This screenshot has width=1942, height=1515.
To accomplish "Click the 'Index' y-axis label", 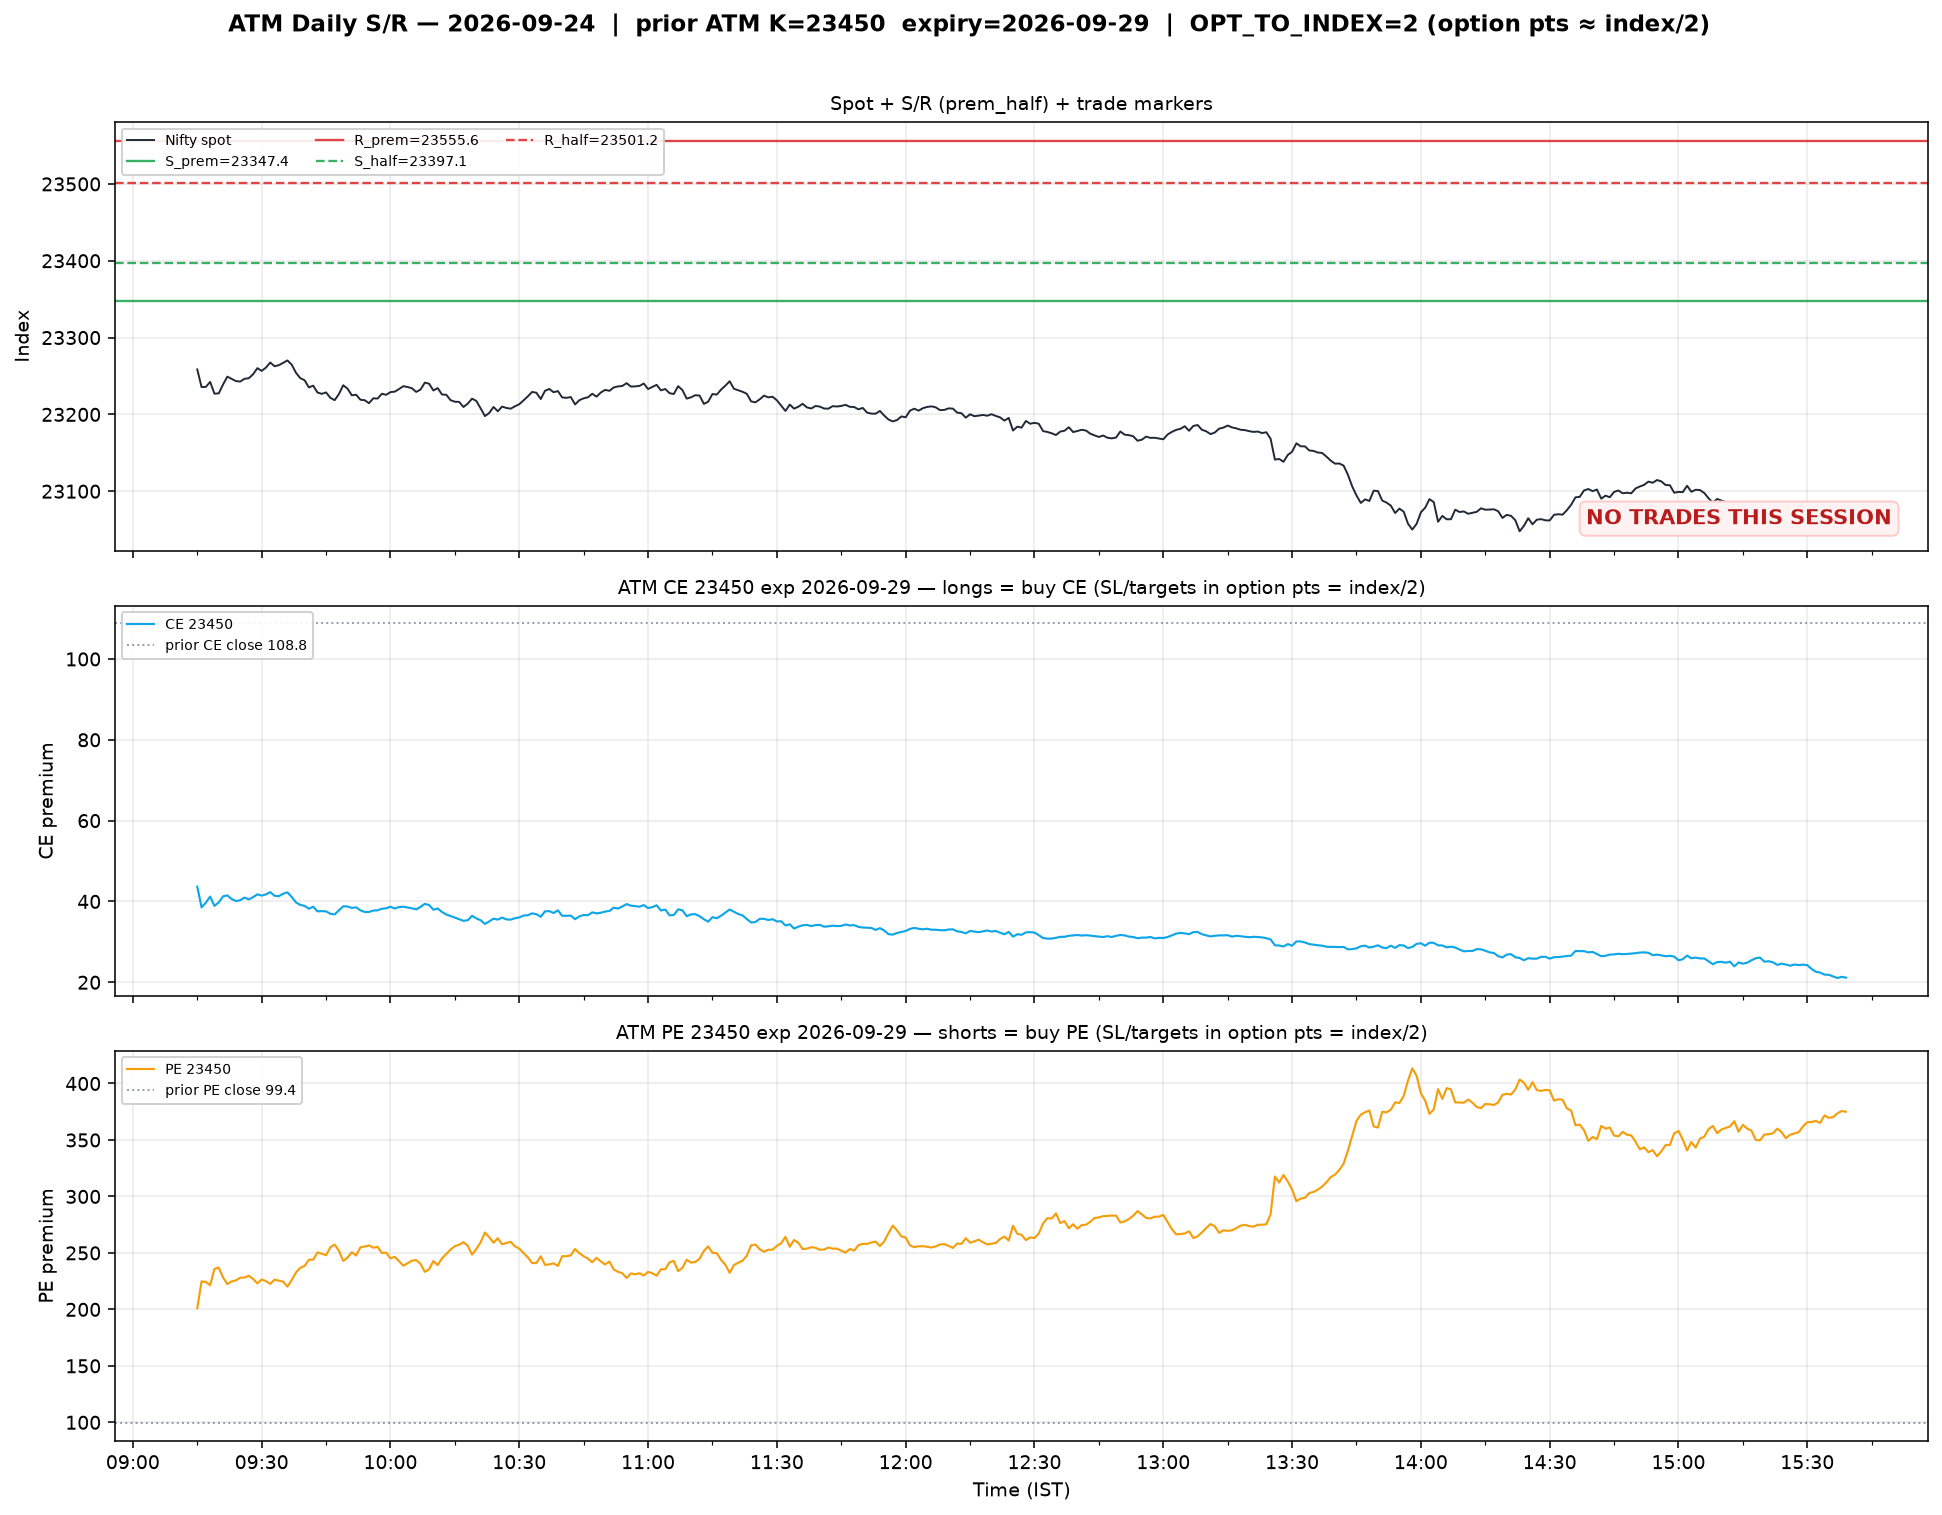I will [24, 335].
